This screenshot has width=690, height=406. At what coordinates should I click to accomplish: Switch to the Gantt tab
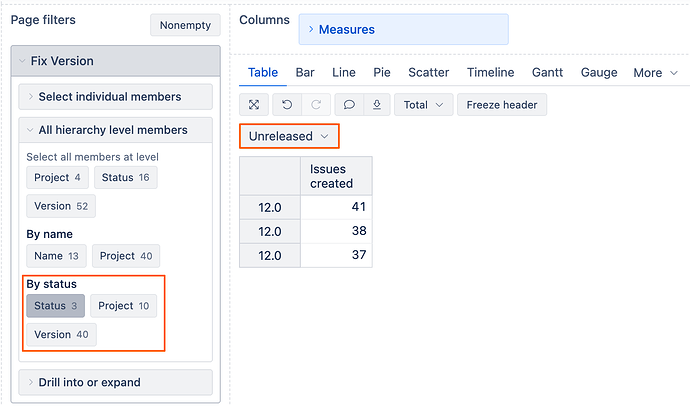click(547, 72)
